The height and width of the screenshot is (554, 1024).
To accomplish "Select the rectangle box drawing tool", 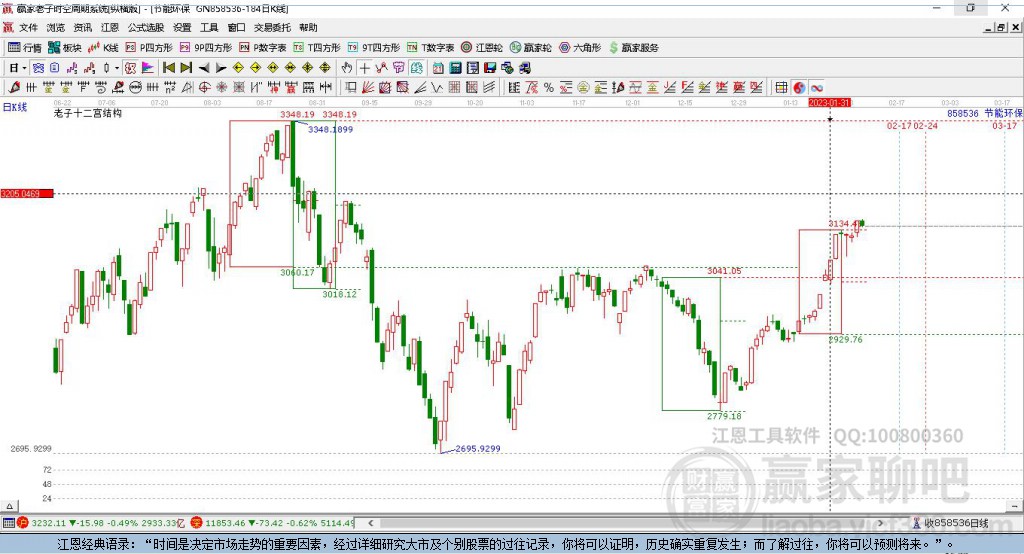I will 350,87.
